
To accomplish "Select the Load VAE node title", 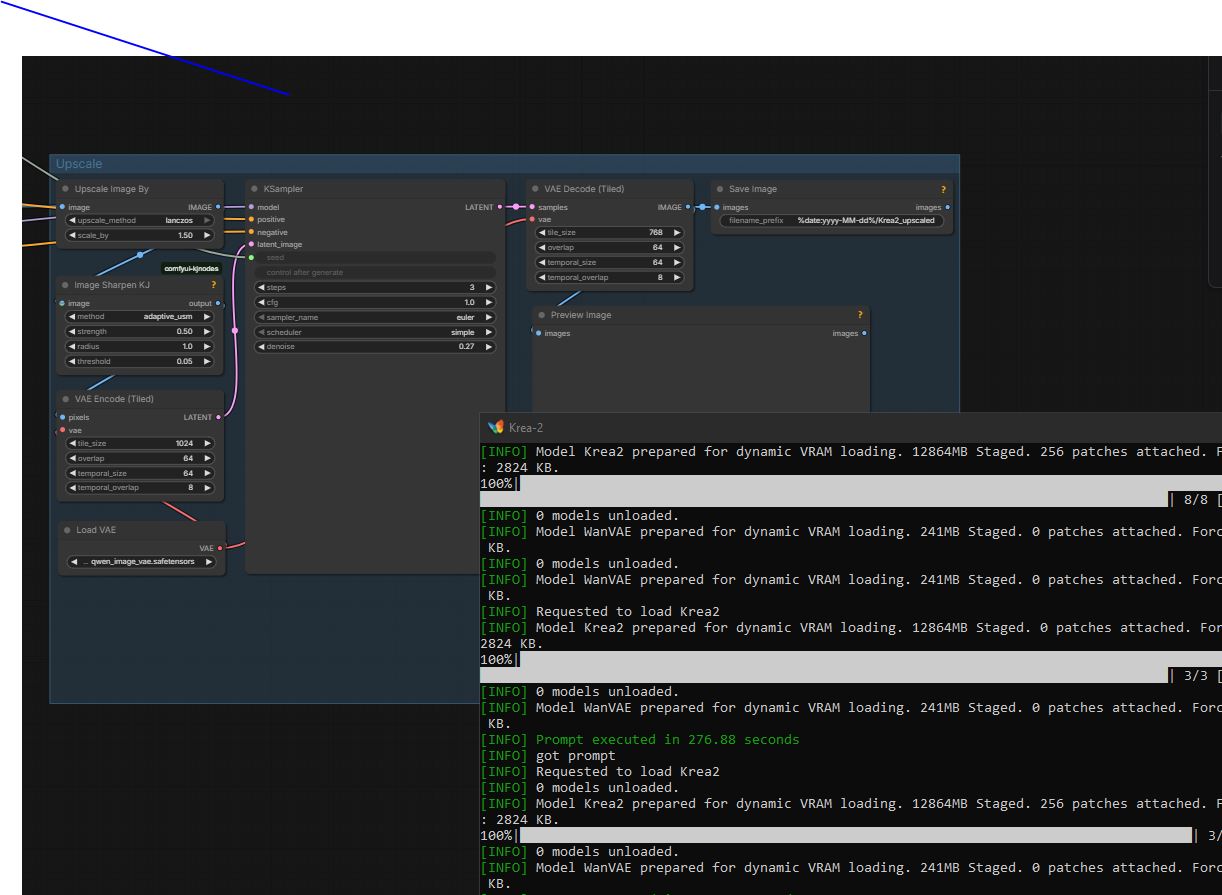I will tap(96, 530).
